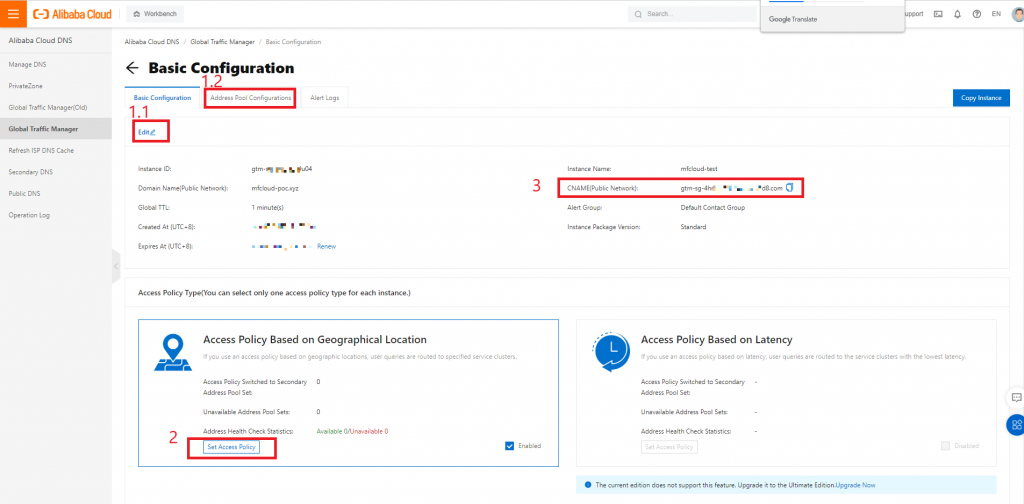Copy the CNAME with the copy icon
The height and width of the screenshot is (504, 1024).
click(x=789, y=188)
